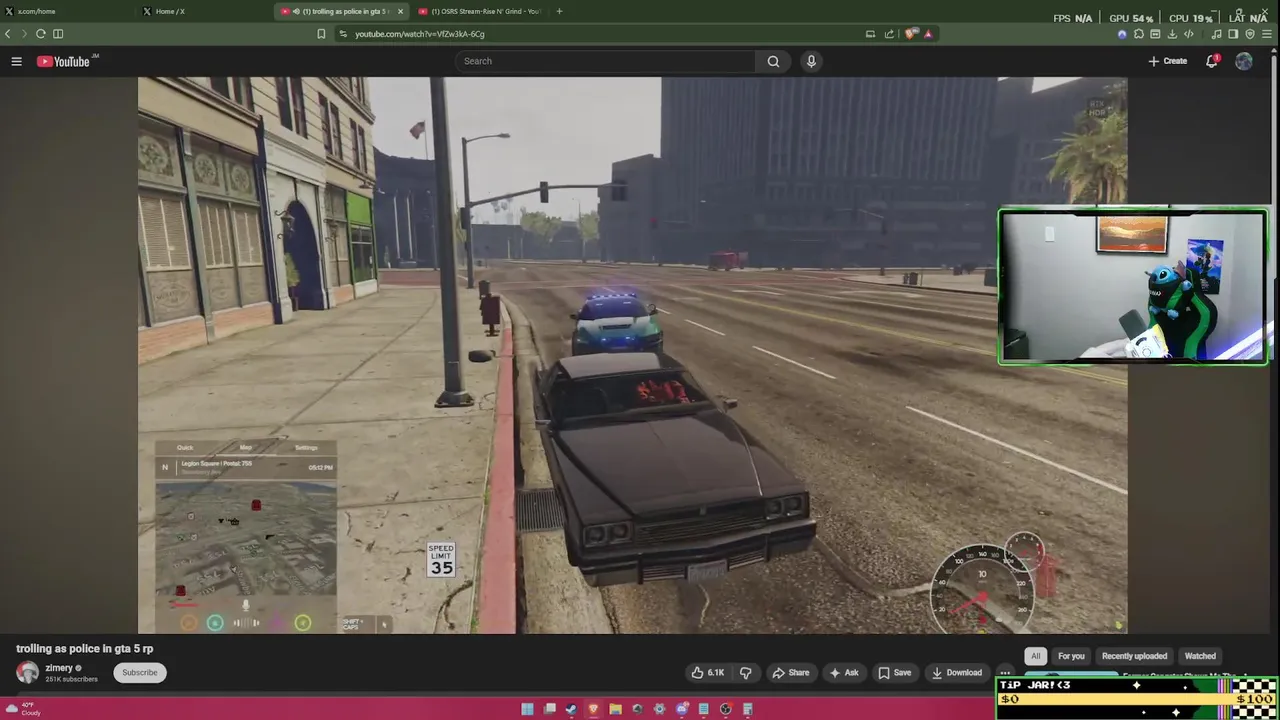Switch to the Home / X tab
This screenshot has height=720, width=1280.
203,11
